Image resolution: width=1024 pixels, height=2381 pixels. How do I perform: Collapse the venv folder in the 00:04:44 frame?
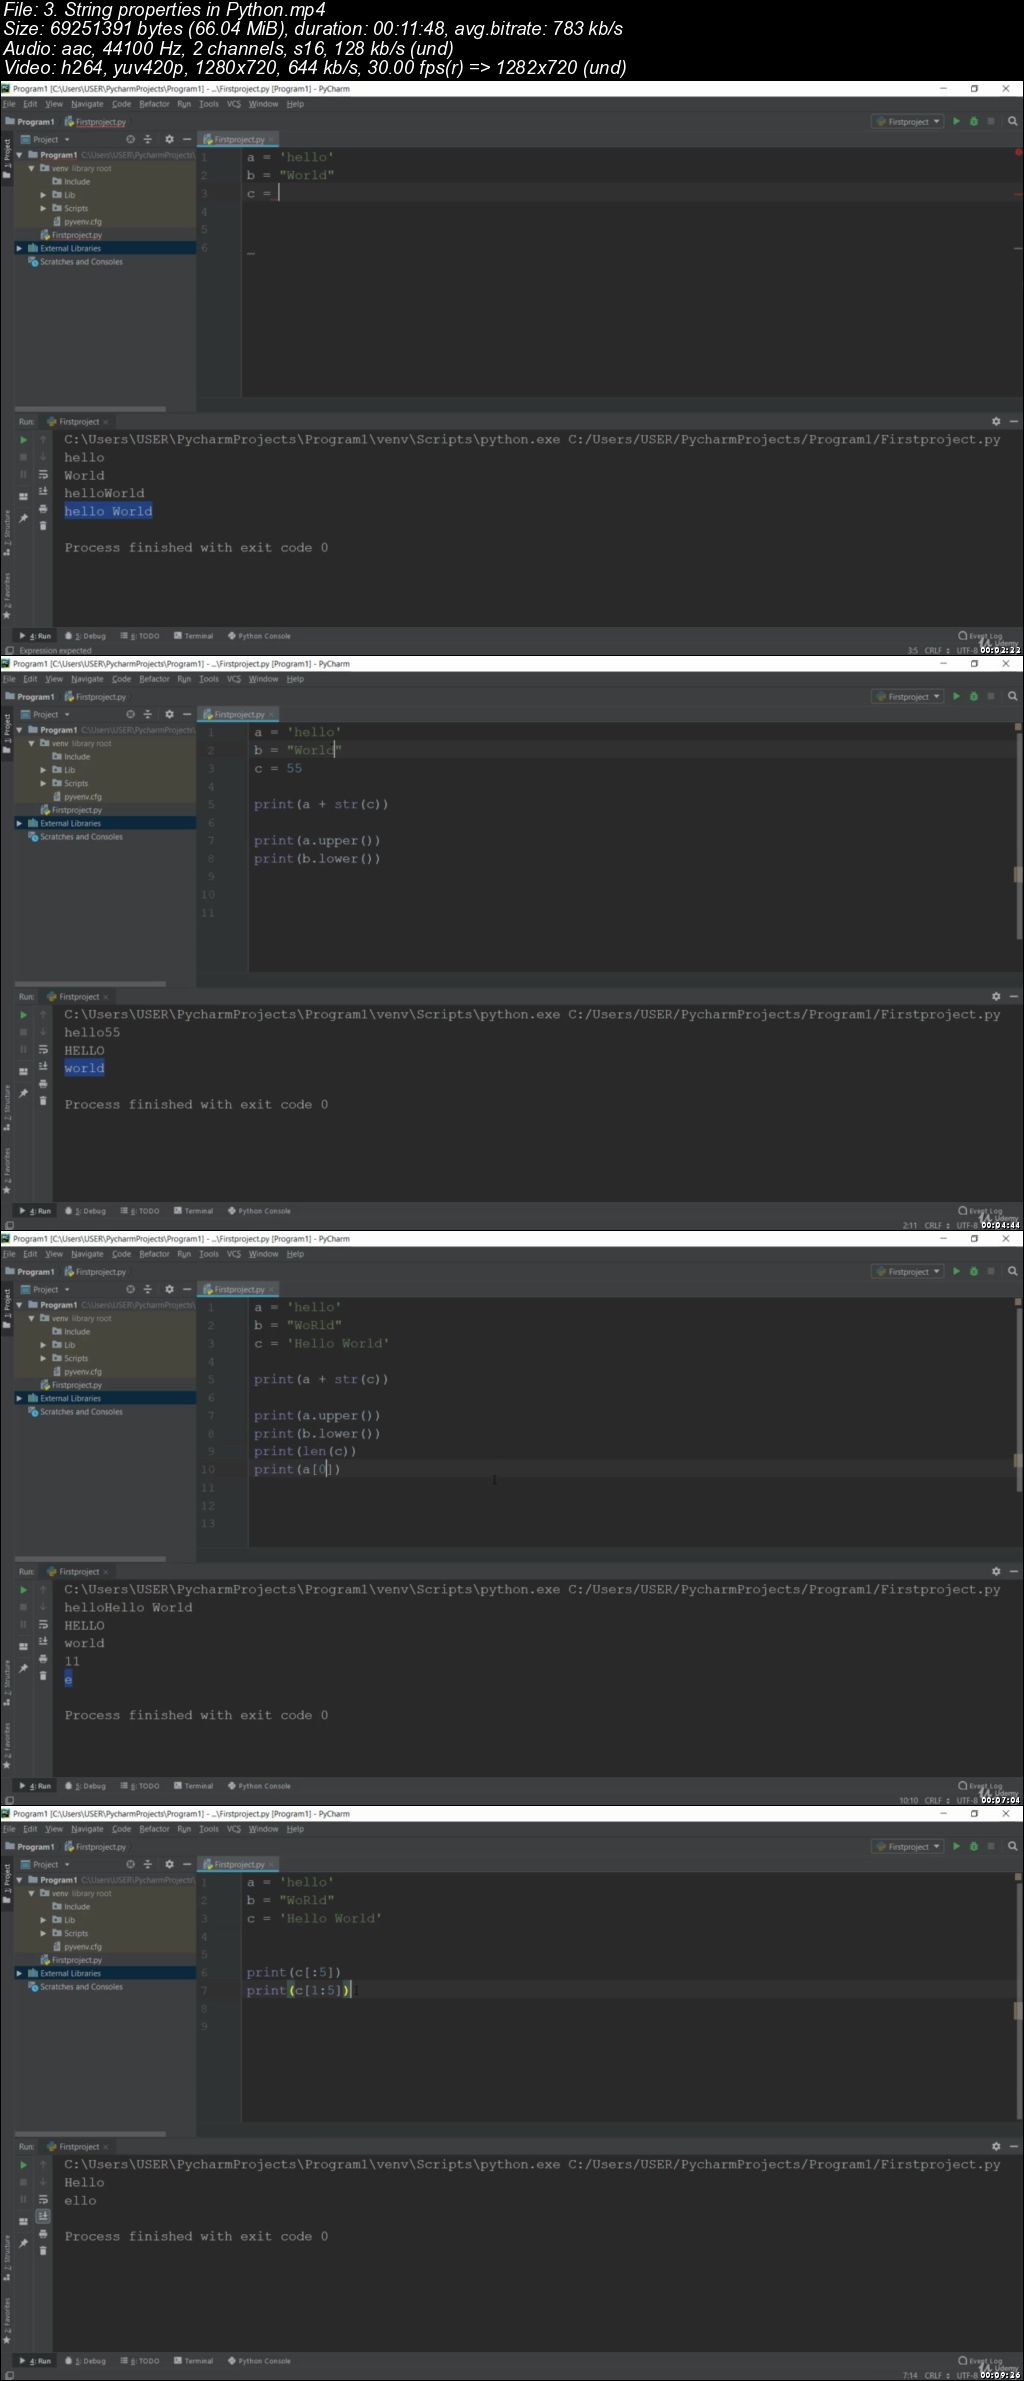coord(31,743)
